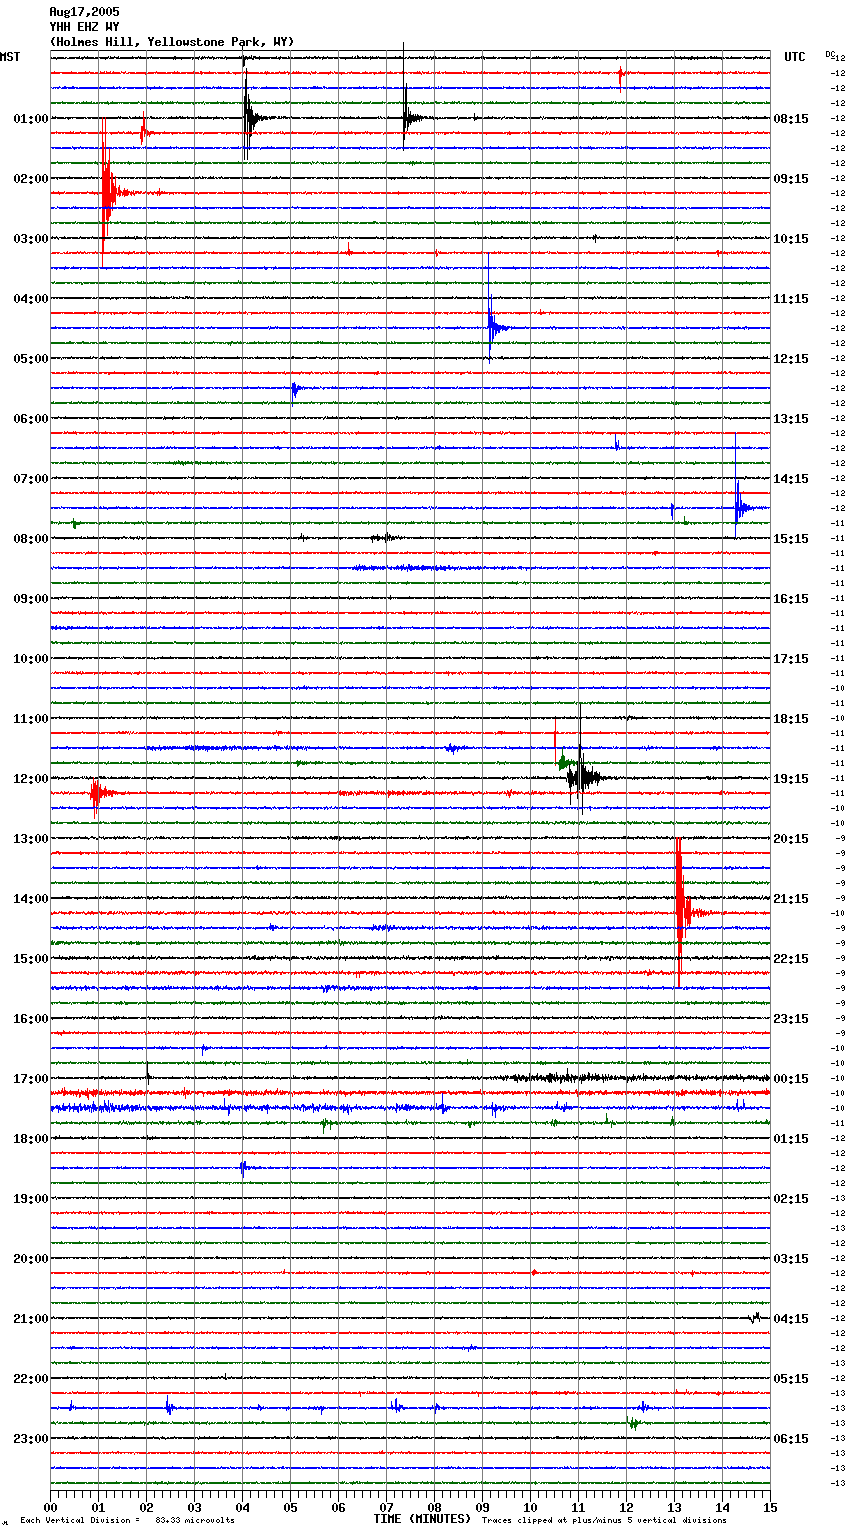Click the 06:15 UTC time label
Screen dimensions: 850x1534
(x=791, y=1439)
